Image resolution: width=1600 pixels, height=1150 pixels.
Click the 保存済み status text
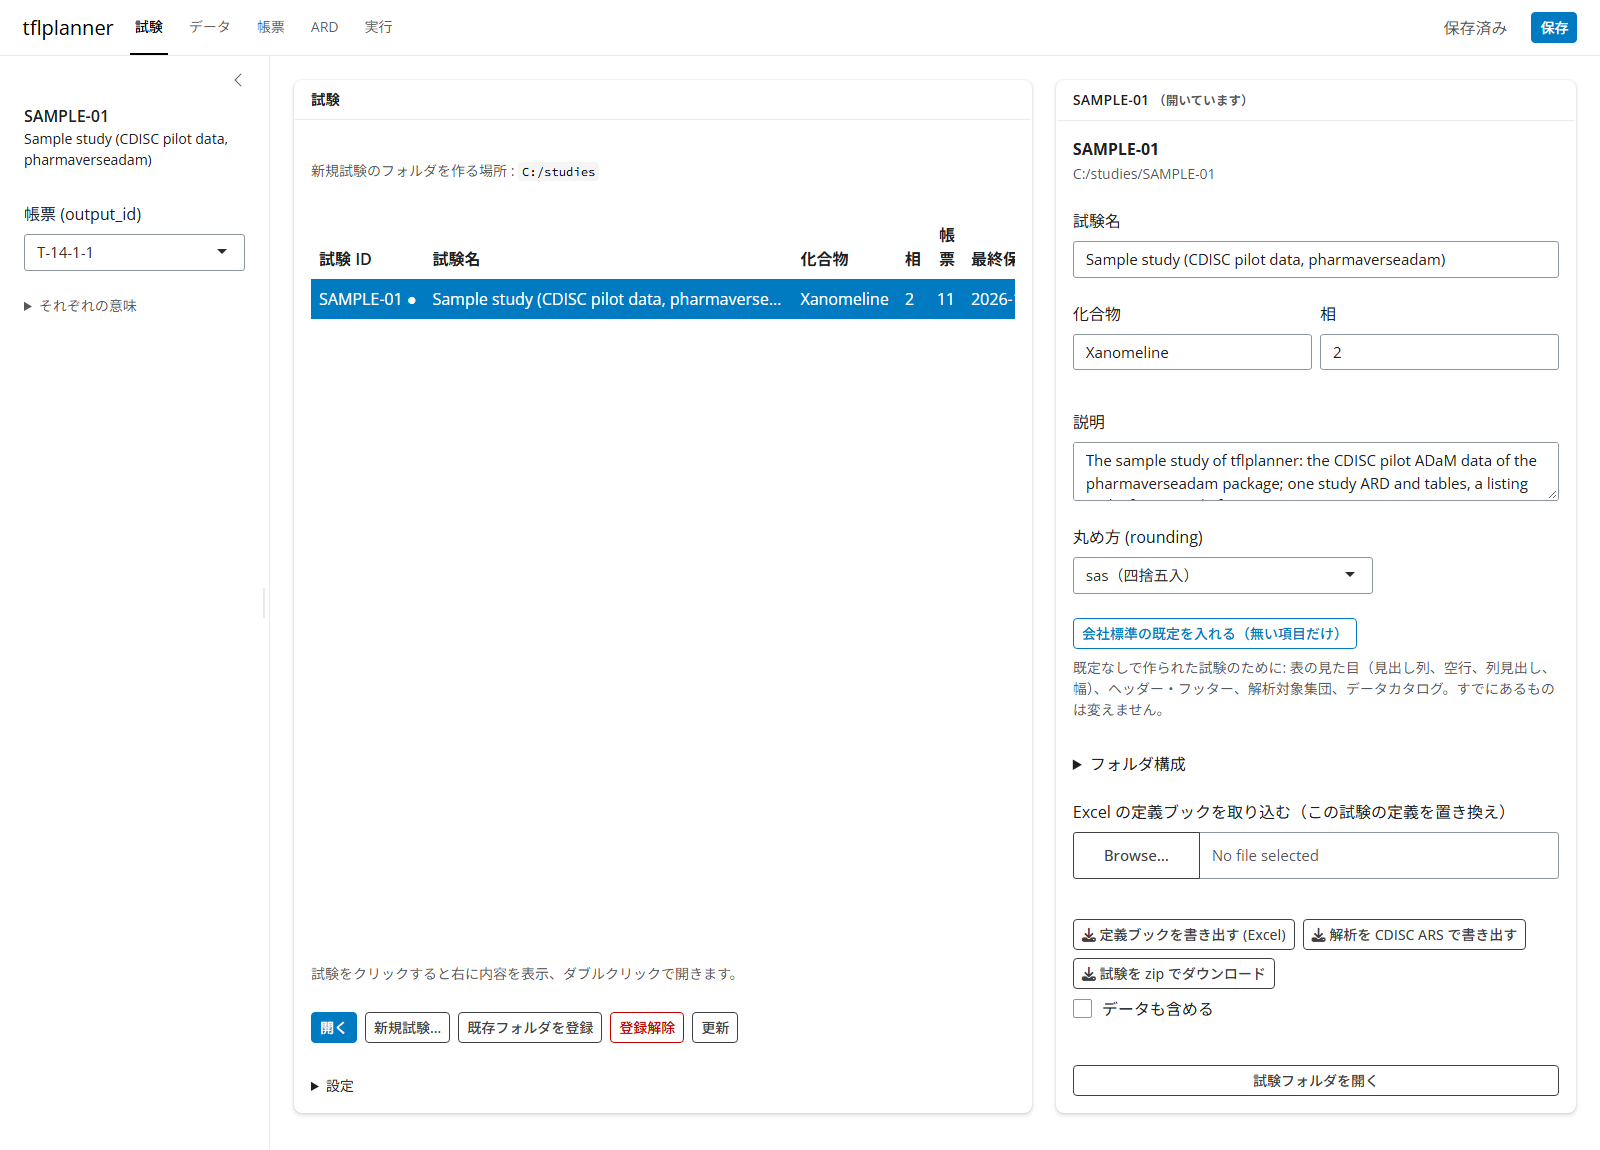pyautogui.click(x=1475, y=28)
